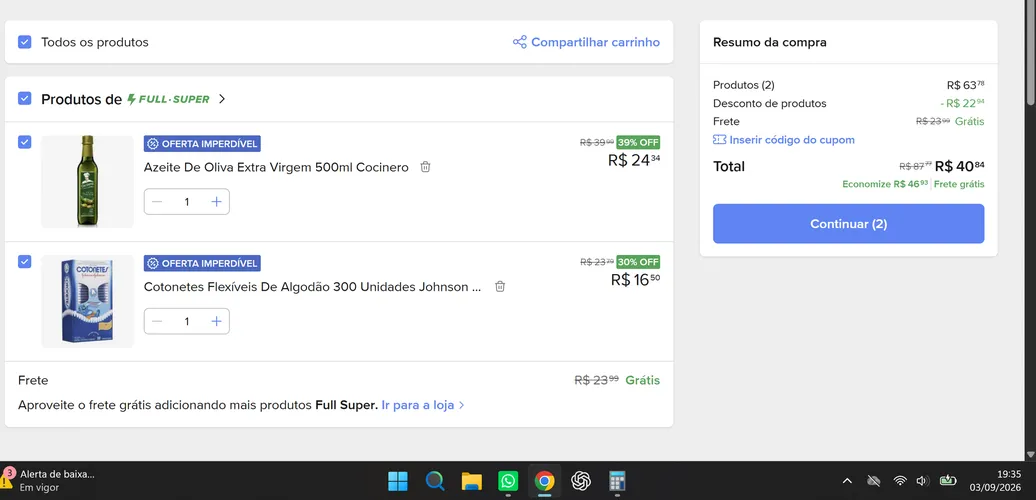Viewport: 1036px width, 500px height.
Task: Decrease Azeite De Oliva quantity
Action: pos(157,201)
